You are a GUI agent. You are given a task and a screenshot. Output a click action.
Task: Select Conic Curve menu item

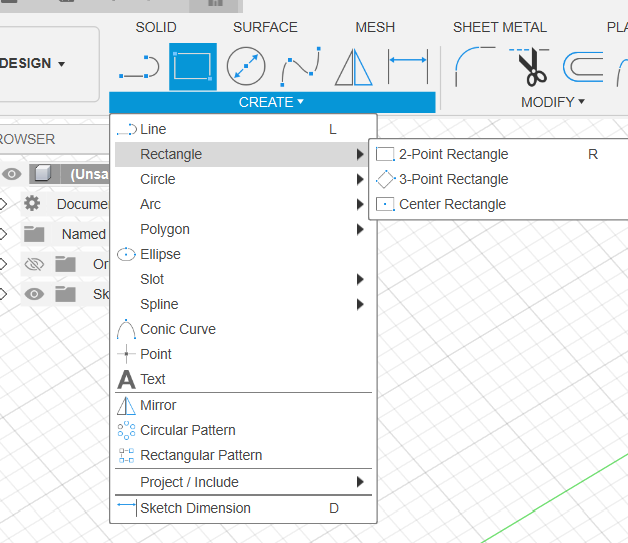pos(244,329)
